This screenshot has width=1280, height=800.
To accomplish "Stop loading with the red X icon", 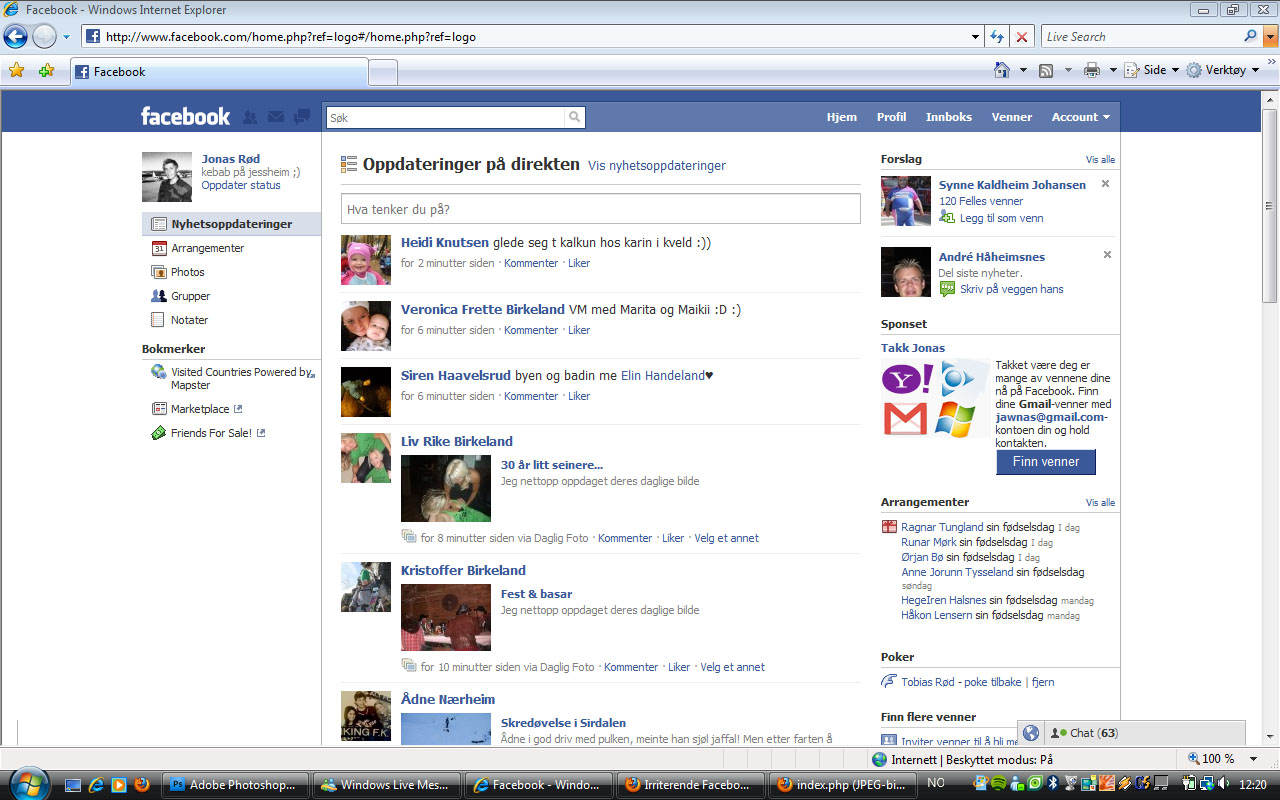I will coord(1021,37).
